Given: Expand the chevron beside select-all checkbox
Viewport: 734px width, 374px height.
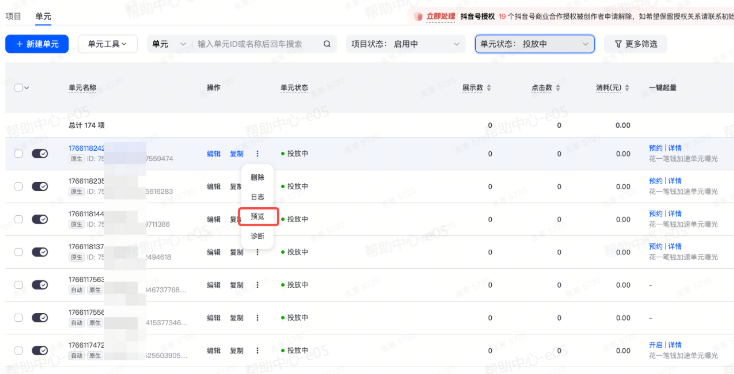Looking at the screenshot, I should 27,88.
